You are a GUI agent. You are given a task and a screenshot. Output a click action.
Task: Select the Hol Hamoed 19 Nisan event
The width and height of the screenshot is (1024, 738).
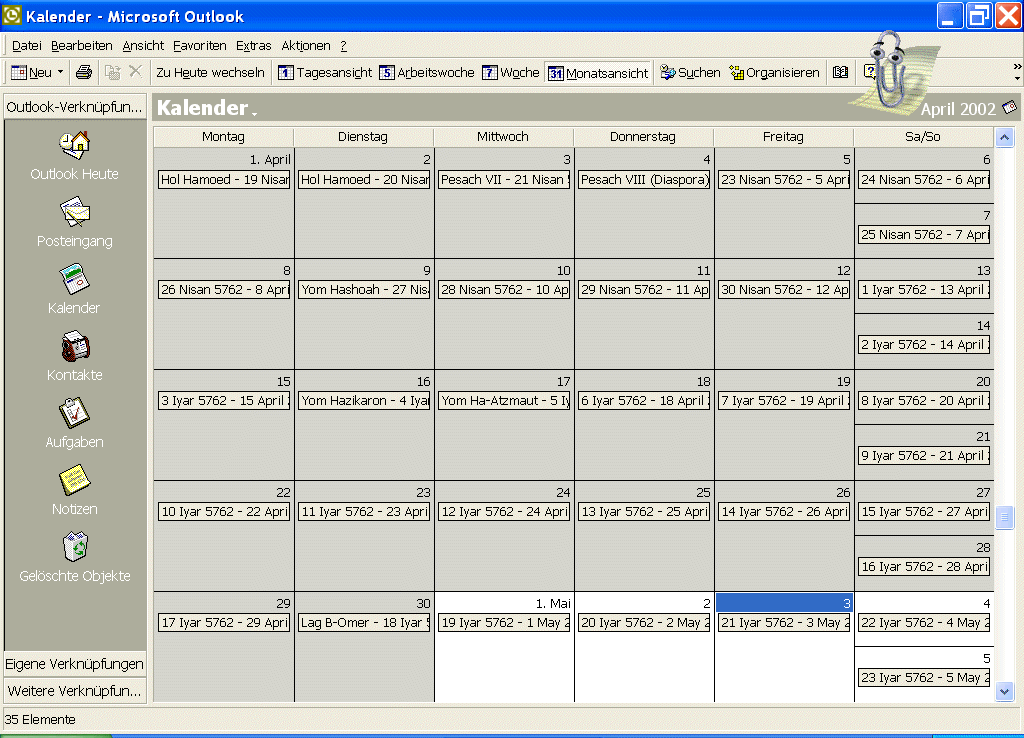[224, 179]
